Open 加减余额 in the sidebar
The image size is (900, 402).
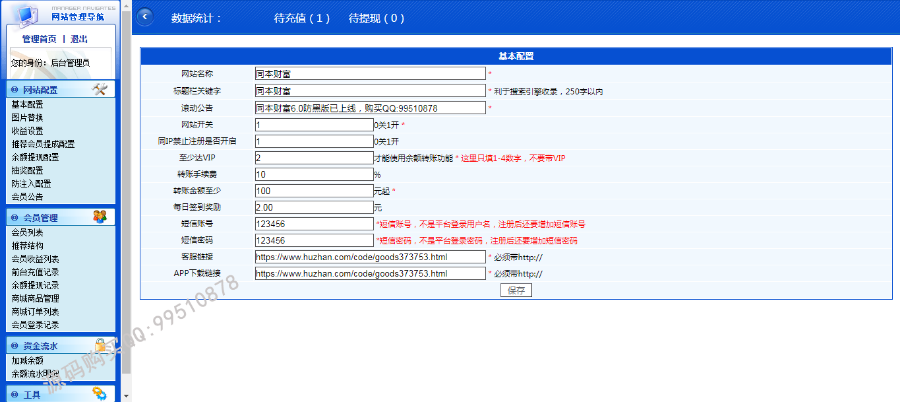tap(27, 361)
